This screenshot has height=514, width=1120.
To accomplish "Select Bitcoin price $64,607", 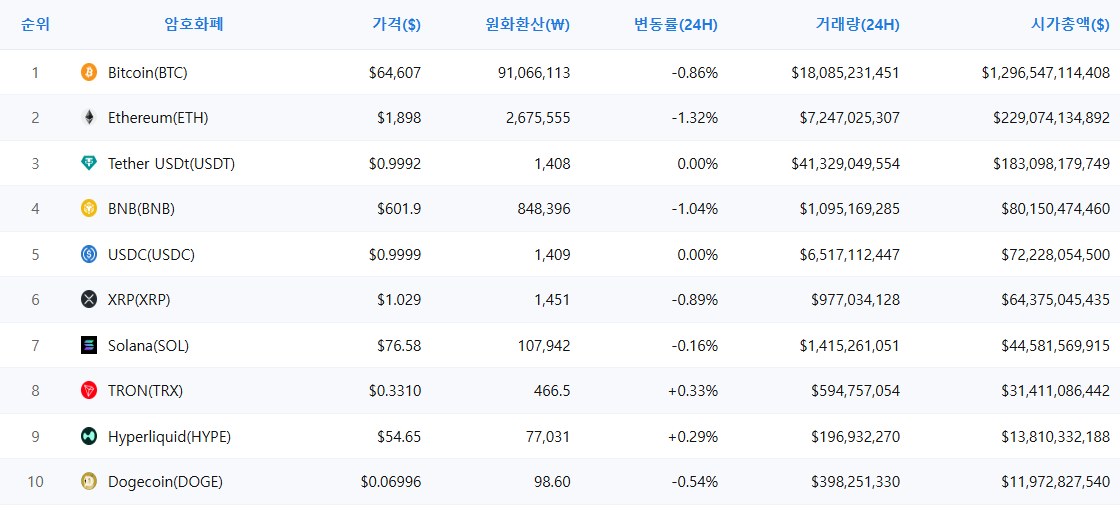I will click(396, 72).
